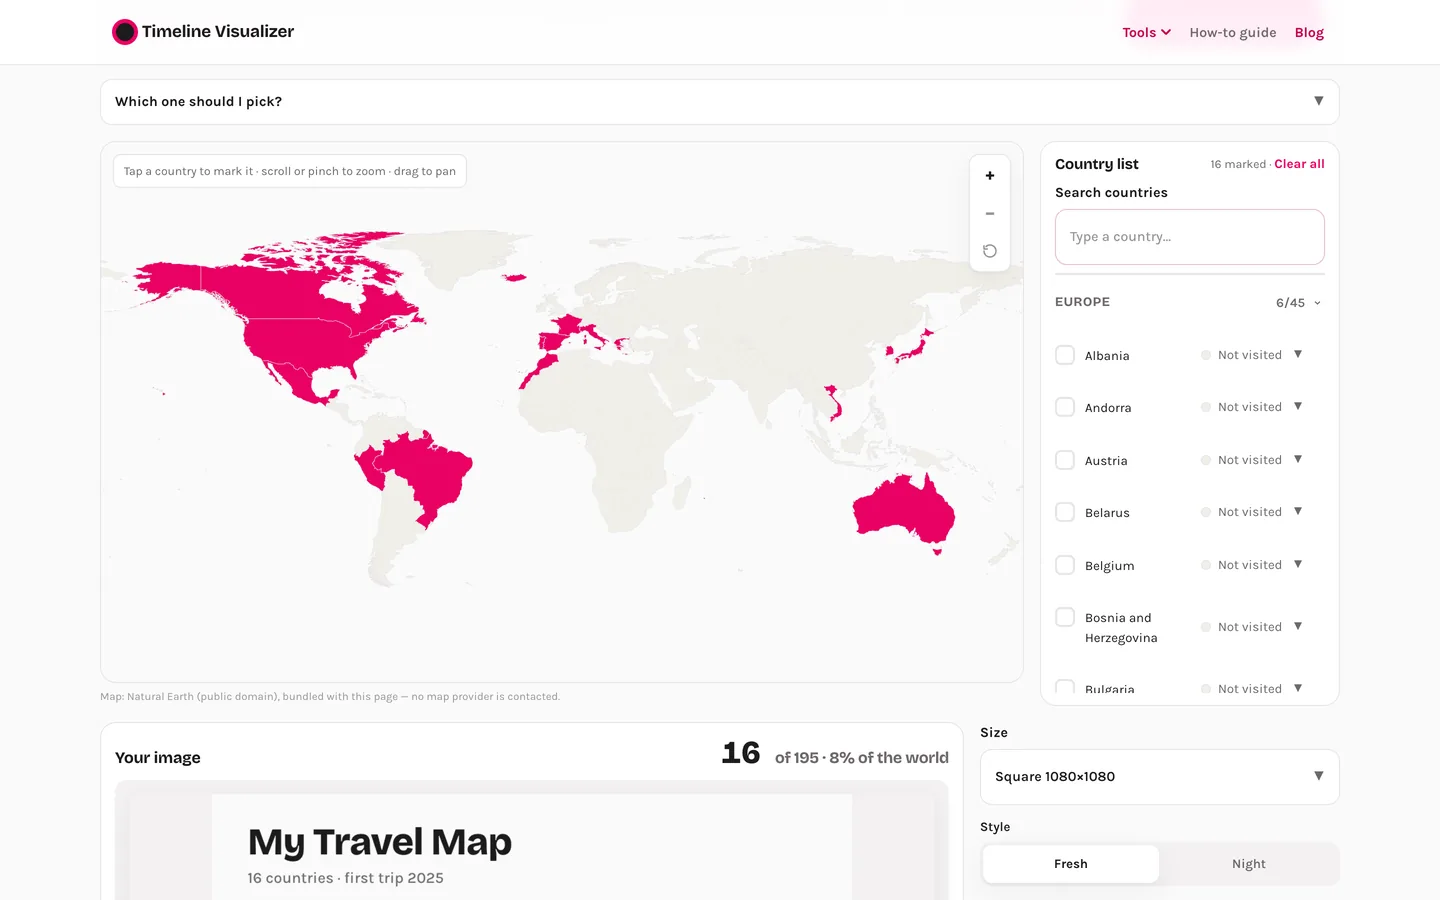Screen dimensions: 1440x900
Task: Click the 'of 195 · 8% of the world' text
Action: [862, 758]
